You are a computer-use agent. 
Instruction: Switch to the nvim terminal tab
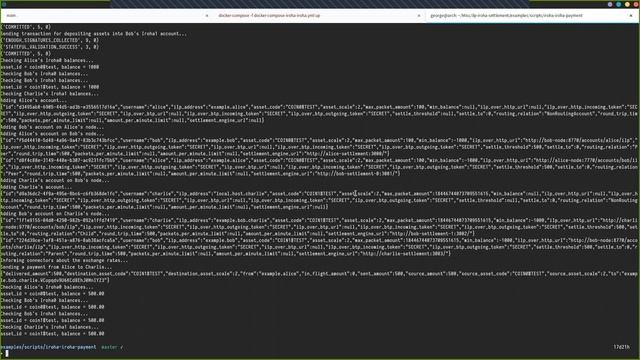click(x=106, y=16)
